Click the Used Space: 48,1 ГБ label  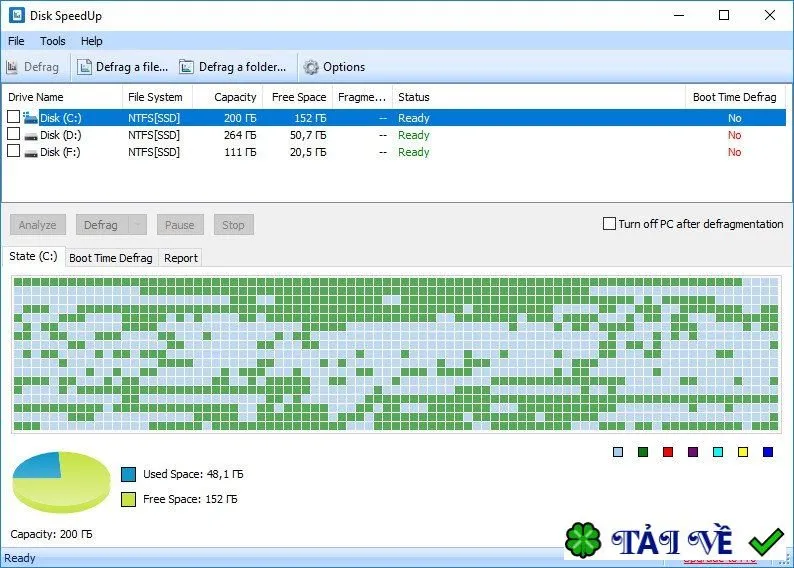pyautogui.click(x=193, y=474)
